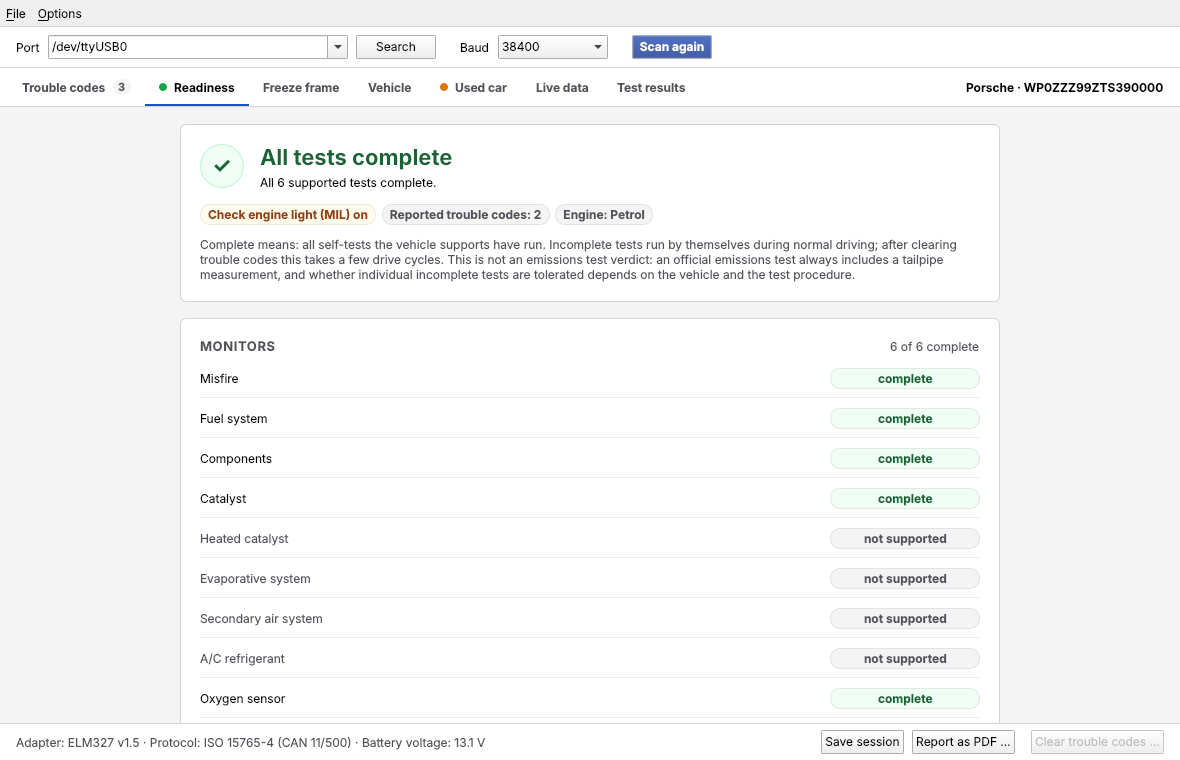
Task: Click the "All tests complete" heading
Action: [356, 157]
